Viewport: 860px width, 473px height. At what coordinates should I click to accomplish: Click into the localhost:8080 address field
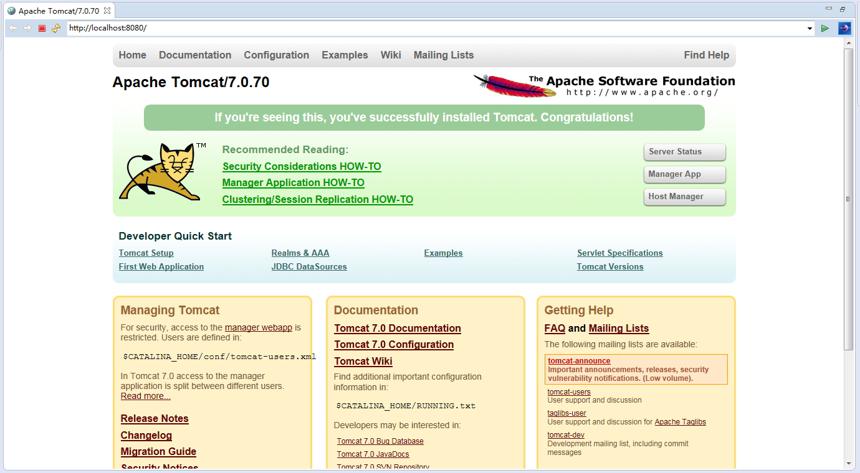[x=436, y=28]
